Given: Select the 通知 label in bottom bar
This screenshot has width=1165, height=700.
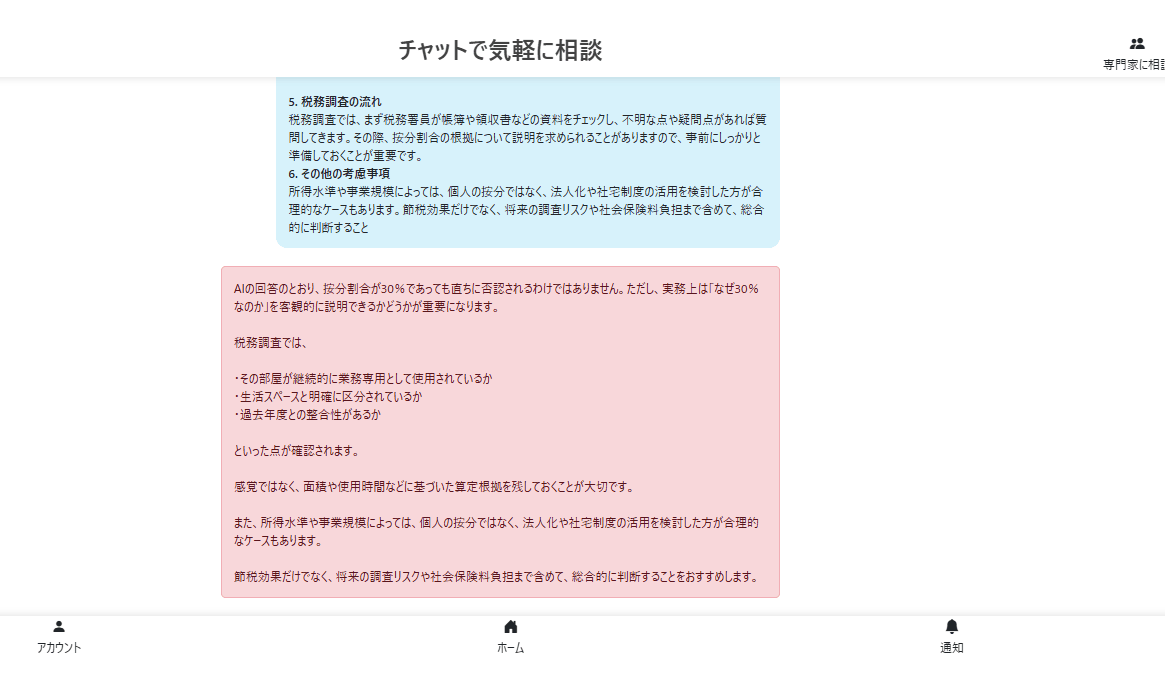Looking at the screenshot, I should click(952, 647).
